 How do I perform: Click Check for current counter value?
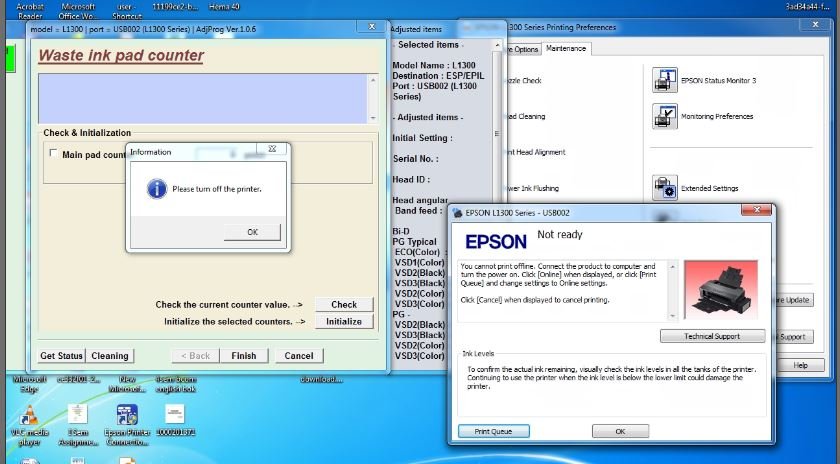[x=344, y=304]
